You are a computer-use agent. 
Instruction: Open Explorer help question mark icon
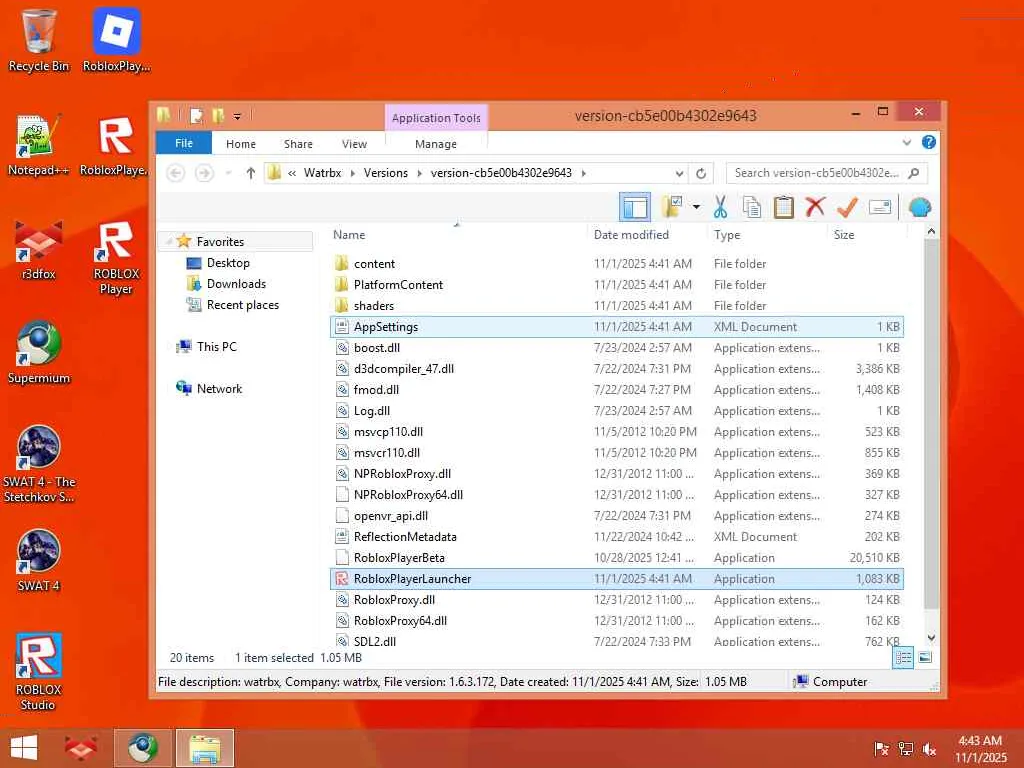click(x=929, y=142)
